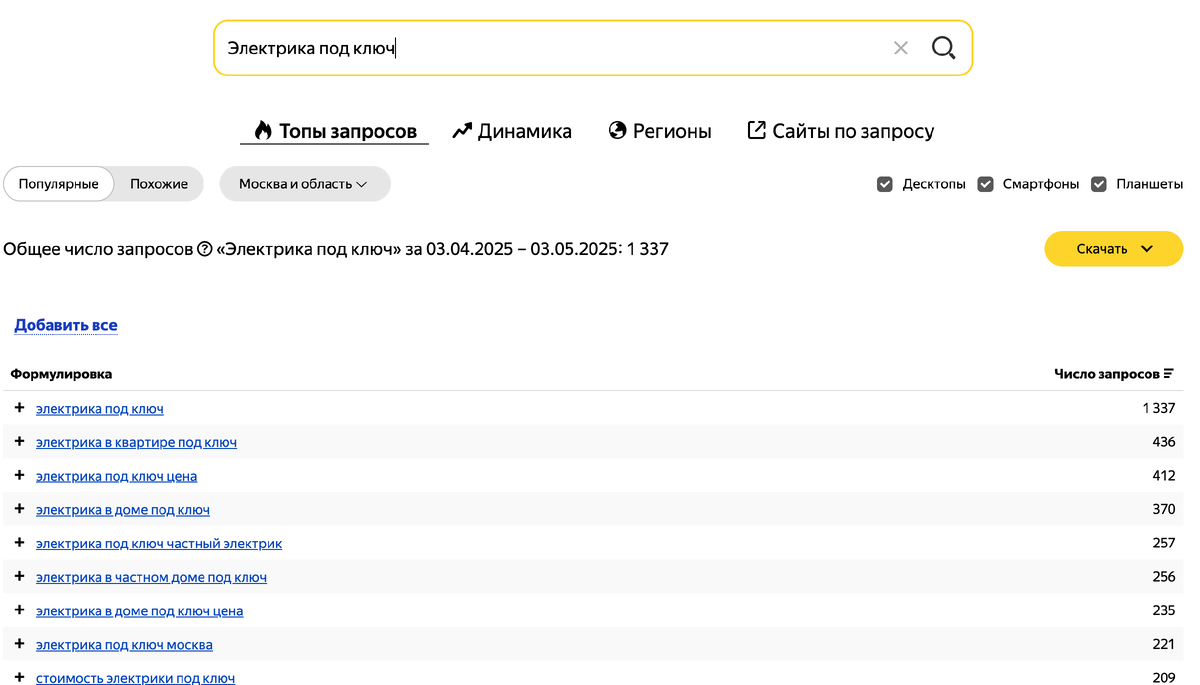This screenshot has height=685, width=1200.
Task: Click the external link icon by Сайты по запросу
Action: click(x=757, y=130)
